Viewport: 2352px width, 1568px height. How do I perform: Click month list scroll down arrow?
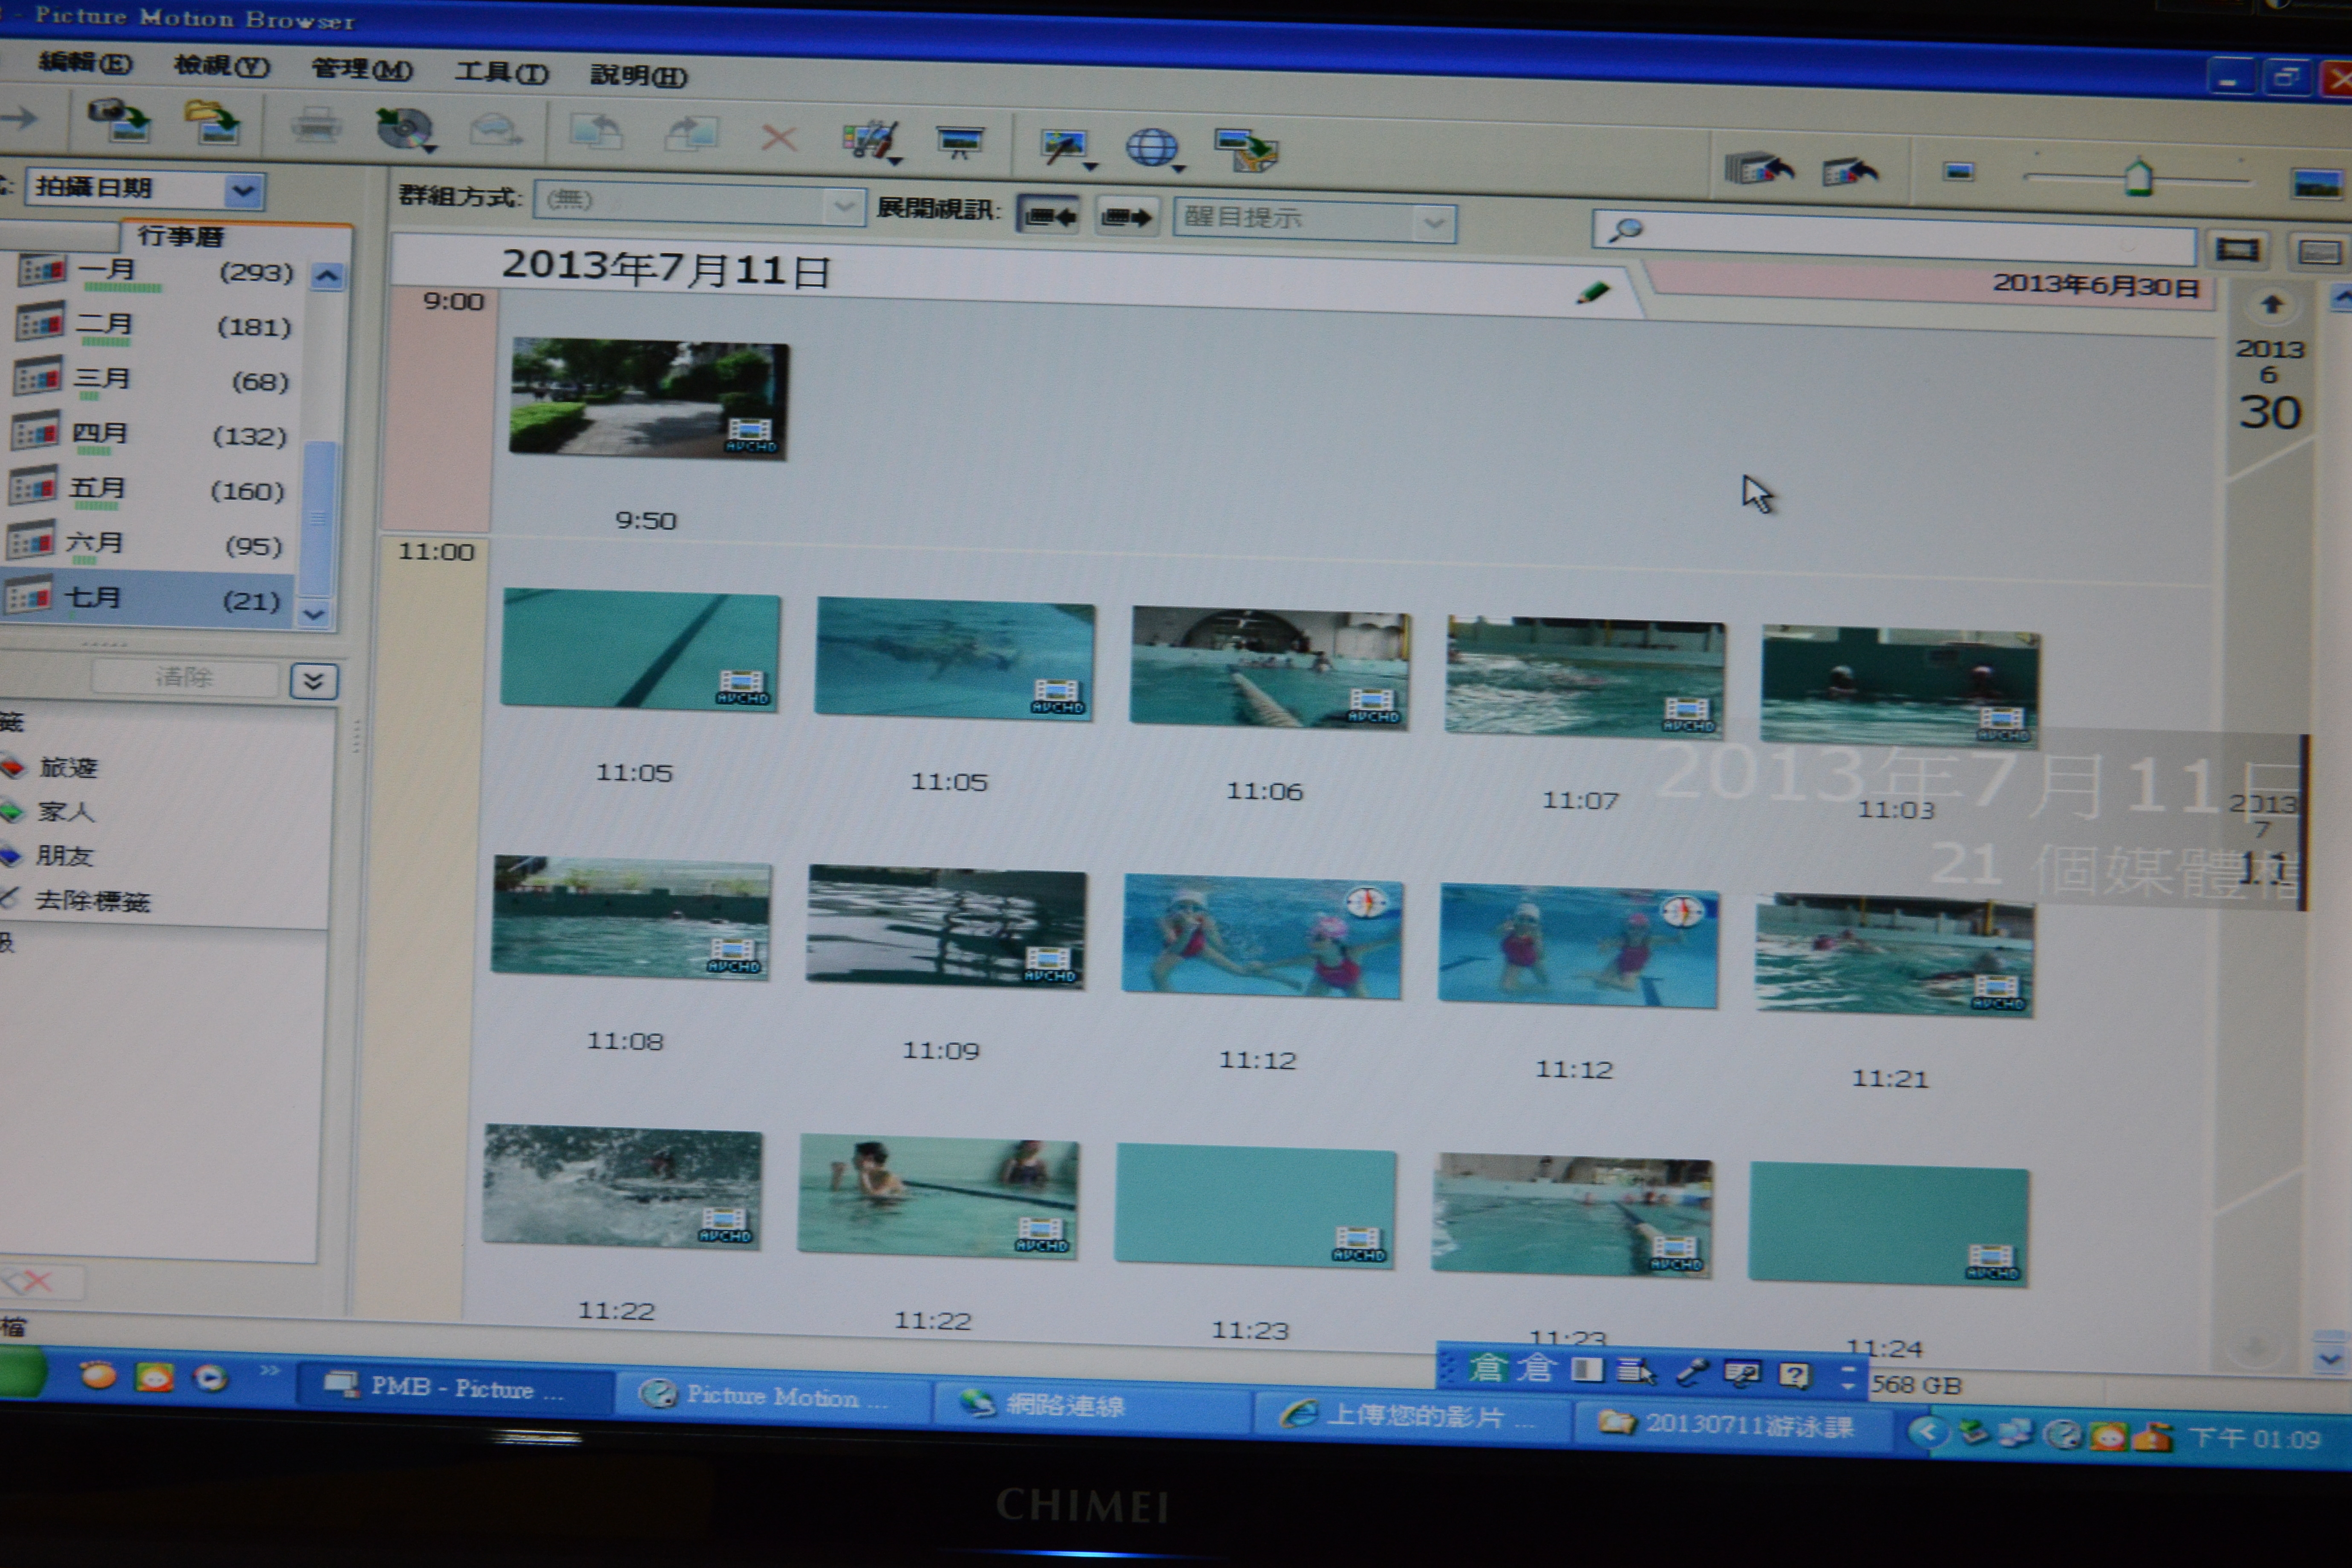pyautogui.click(x=314, y=614)
